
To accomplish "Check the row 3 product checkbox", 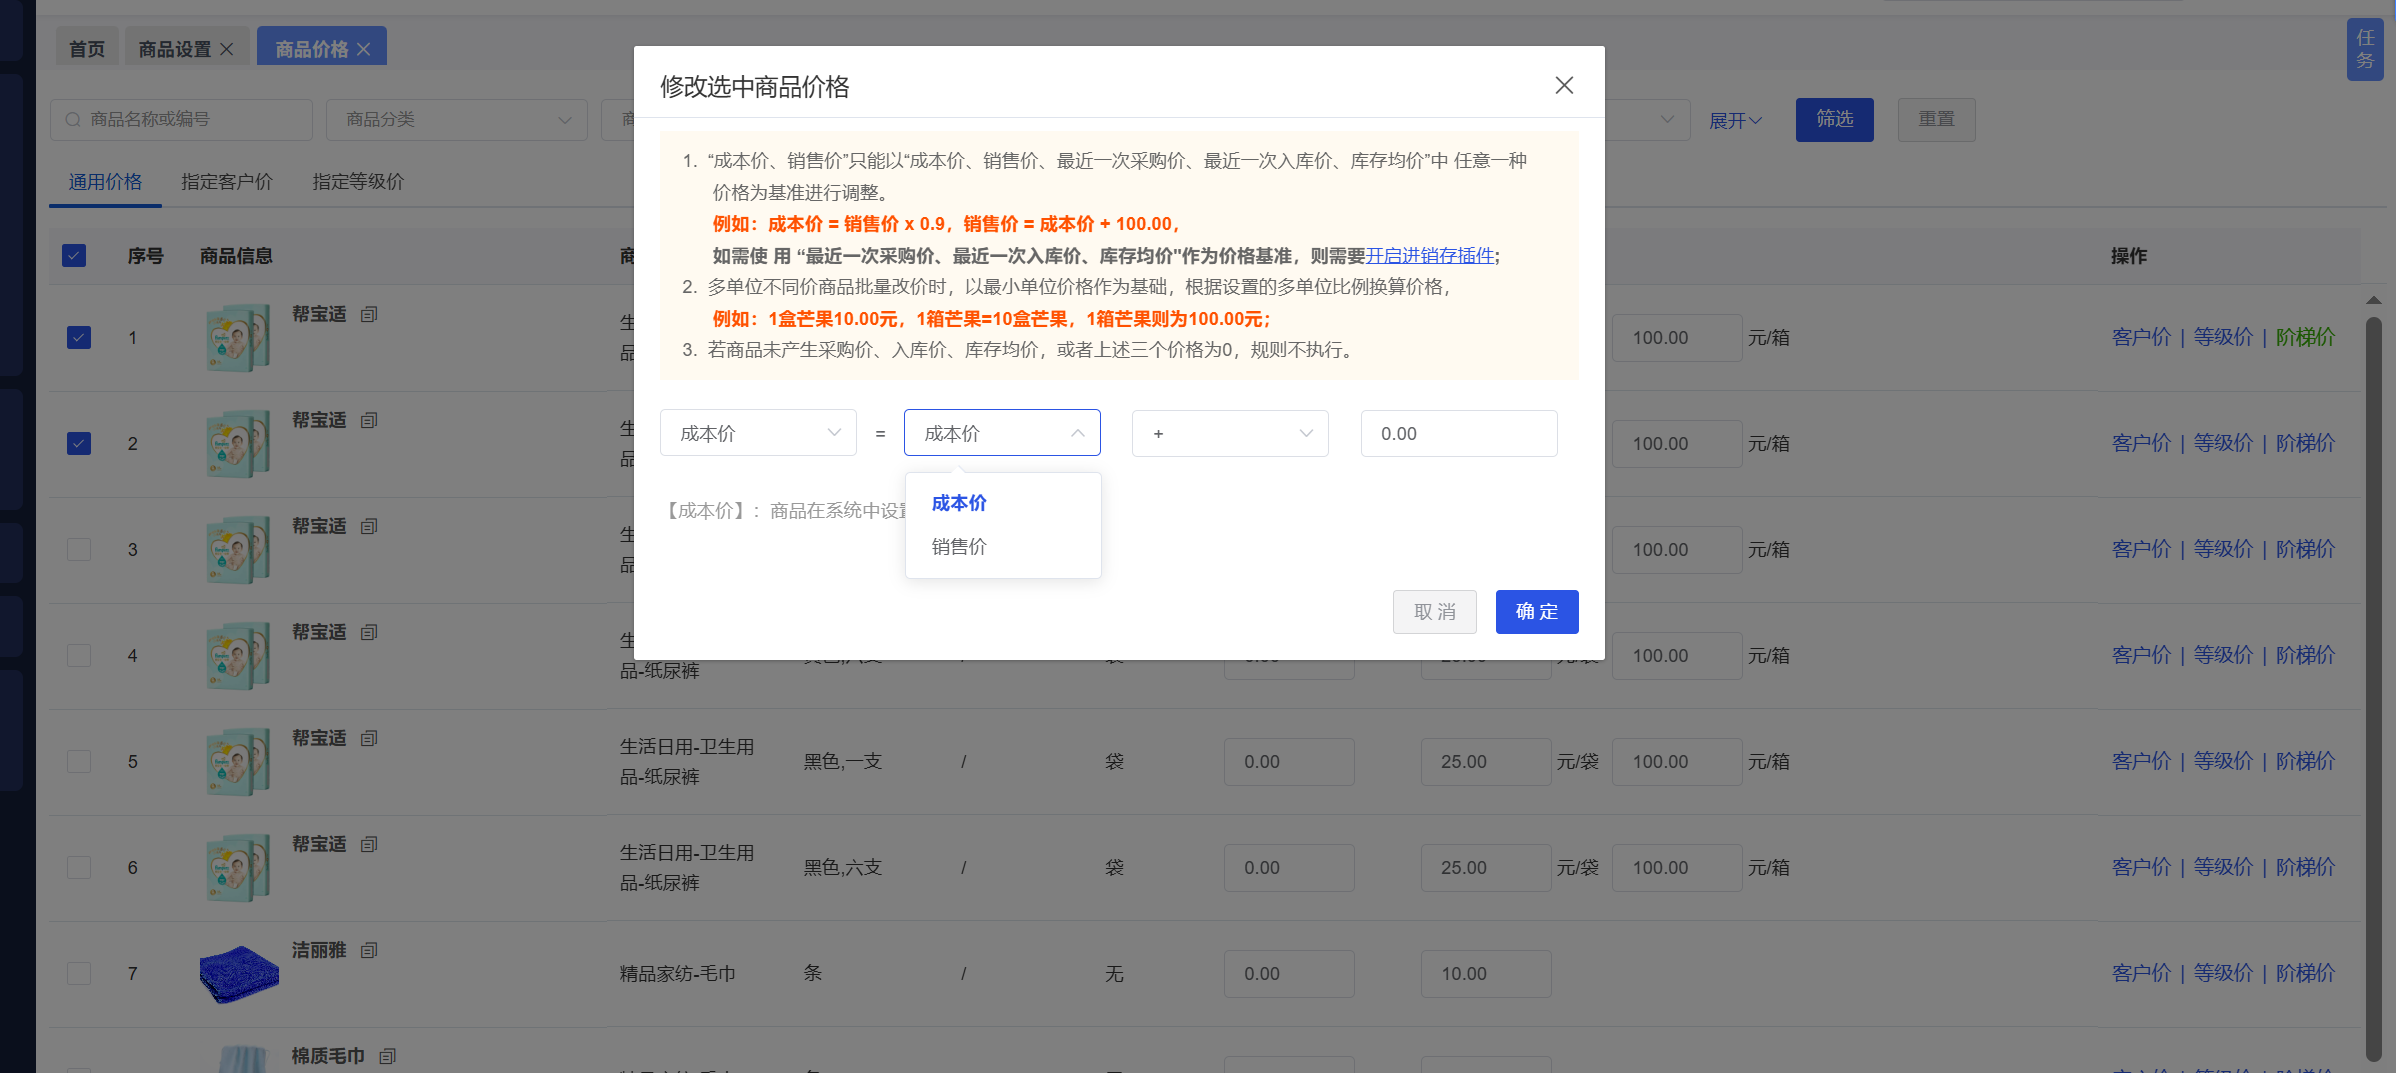I will 79,550.
